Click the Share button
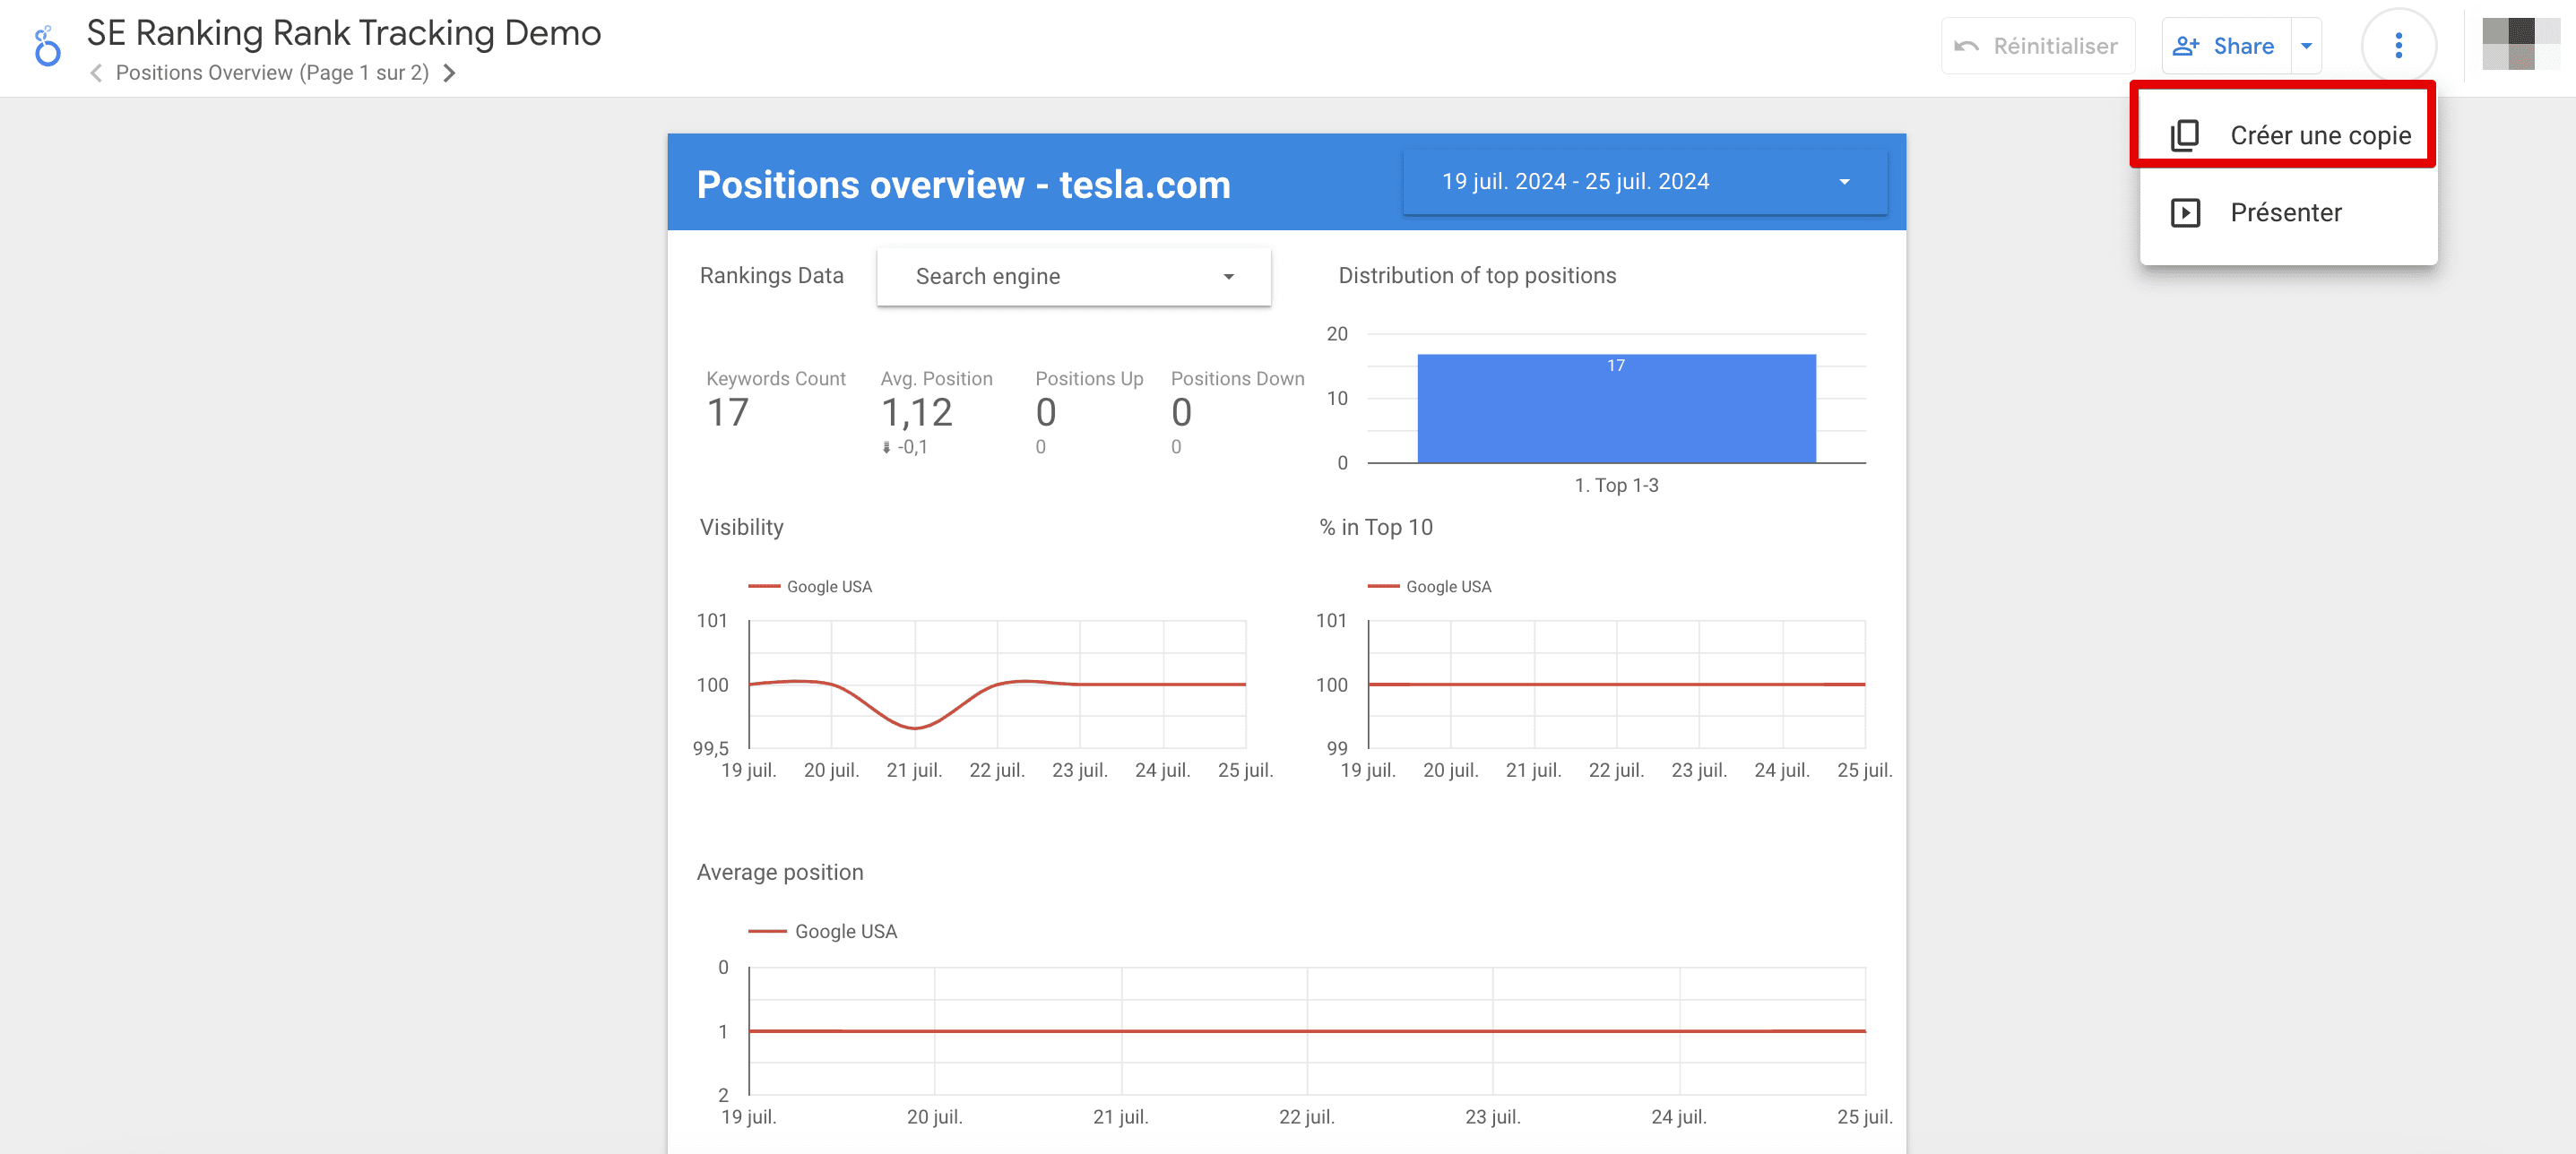This screenshot has width=2576, height=1154. (x=2225, y=46)
